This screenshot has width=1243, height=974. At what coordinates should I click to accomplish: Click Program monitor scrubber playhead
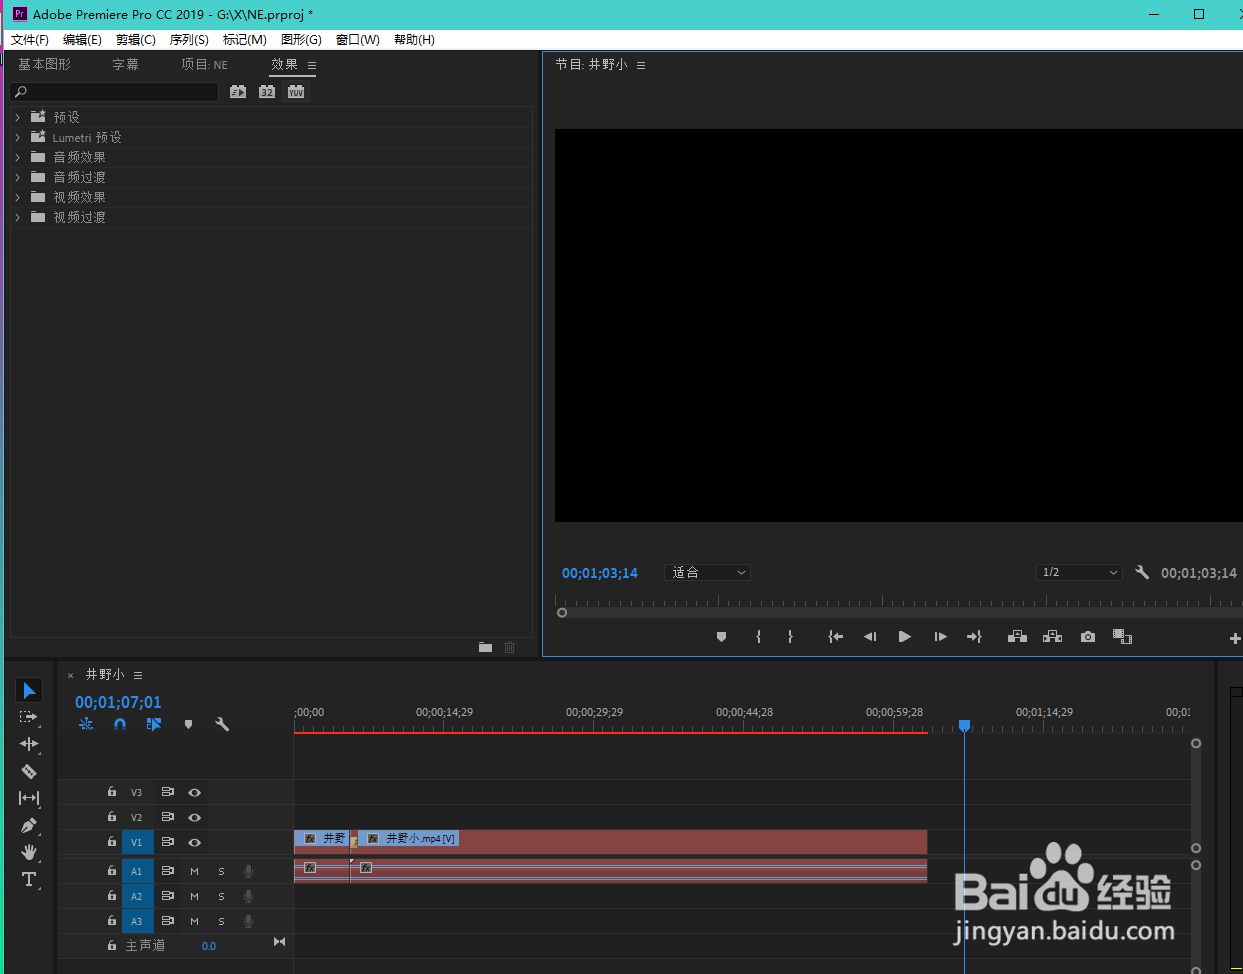coord(562,612)
